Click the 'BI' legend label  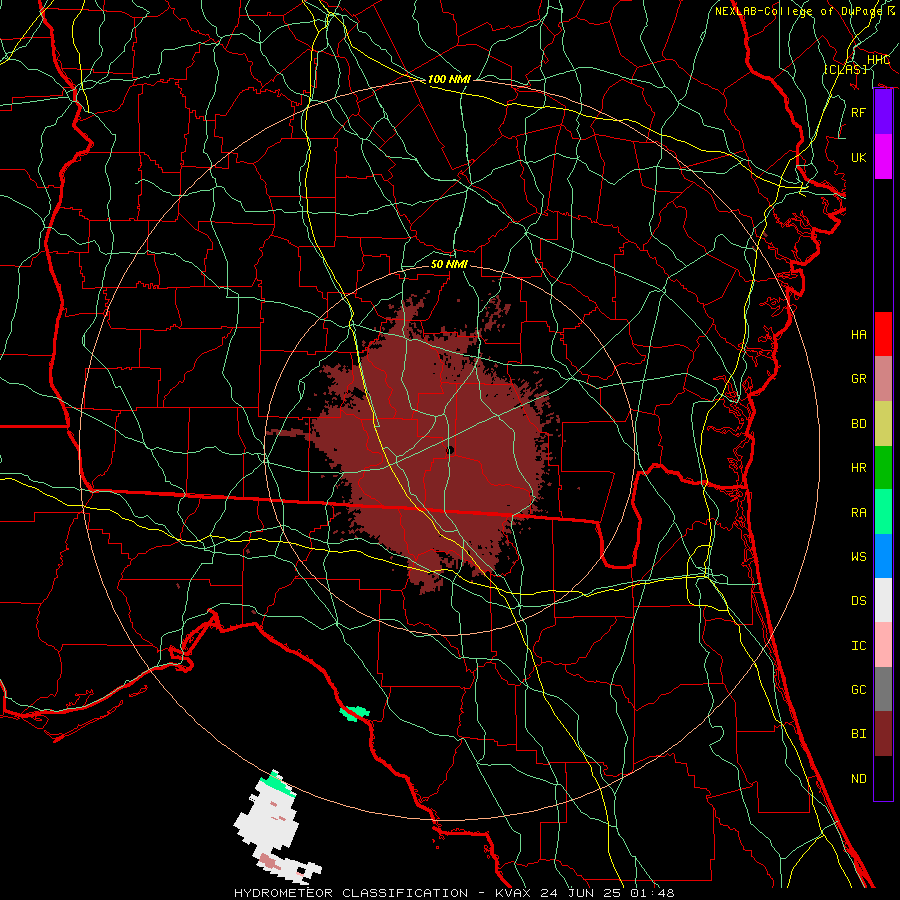859,734
